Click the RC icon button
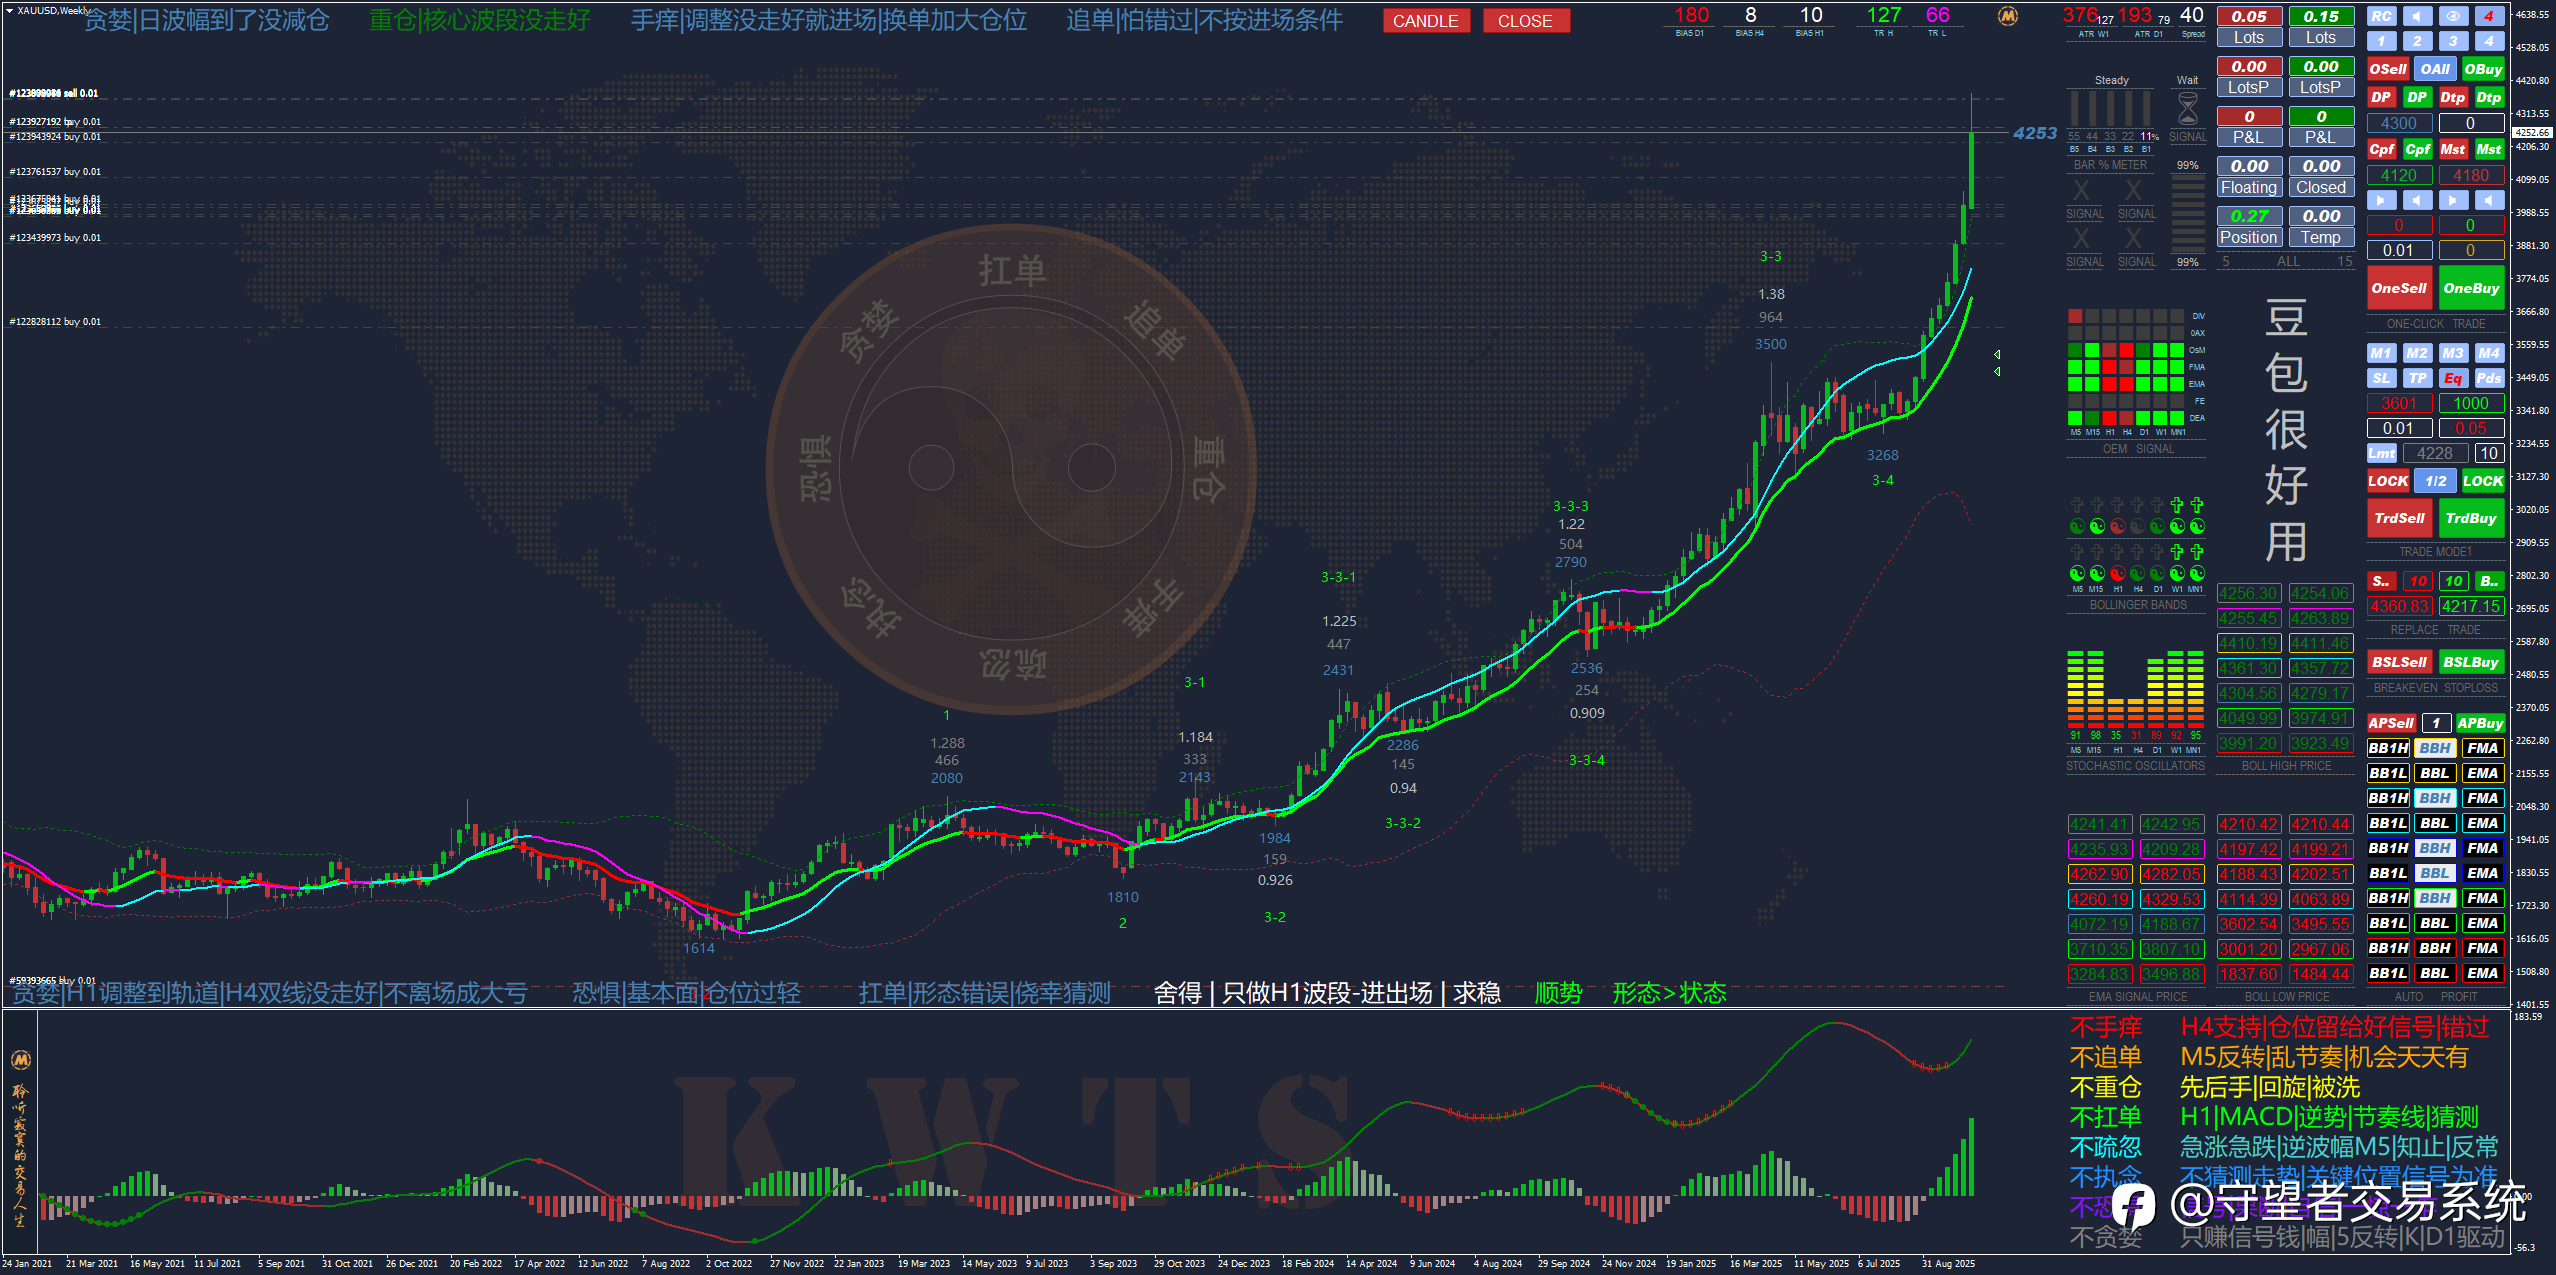2556x1275 pixels. point(2381,16)
